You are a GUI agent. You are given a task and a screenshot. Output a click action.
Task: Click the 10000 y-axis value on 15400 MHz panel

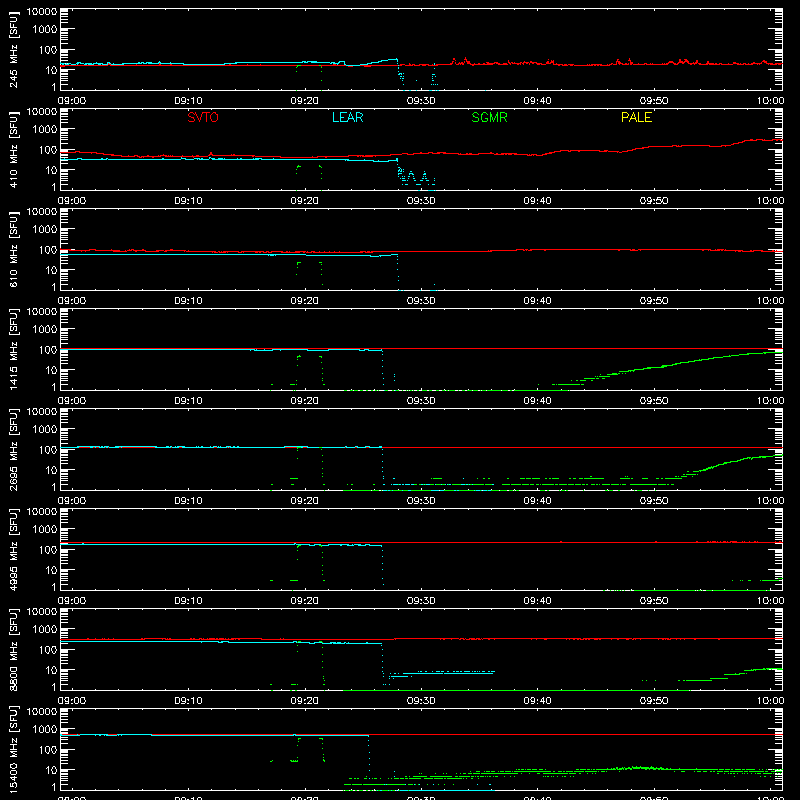pos(42,712)
